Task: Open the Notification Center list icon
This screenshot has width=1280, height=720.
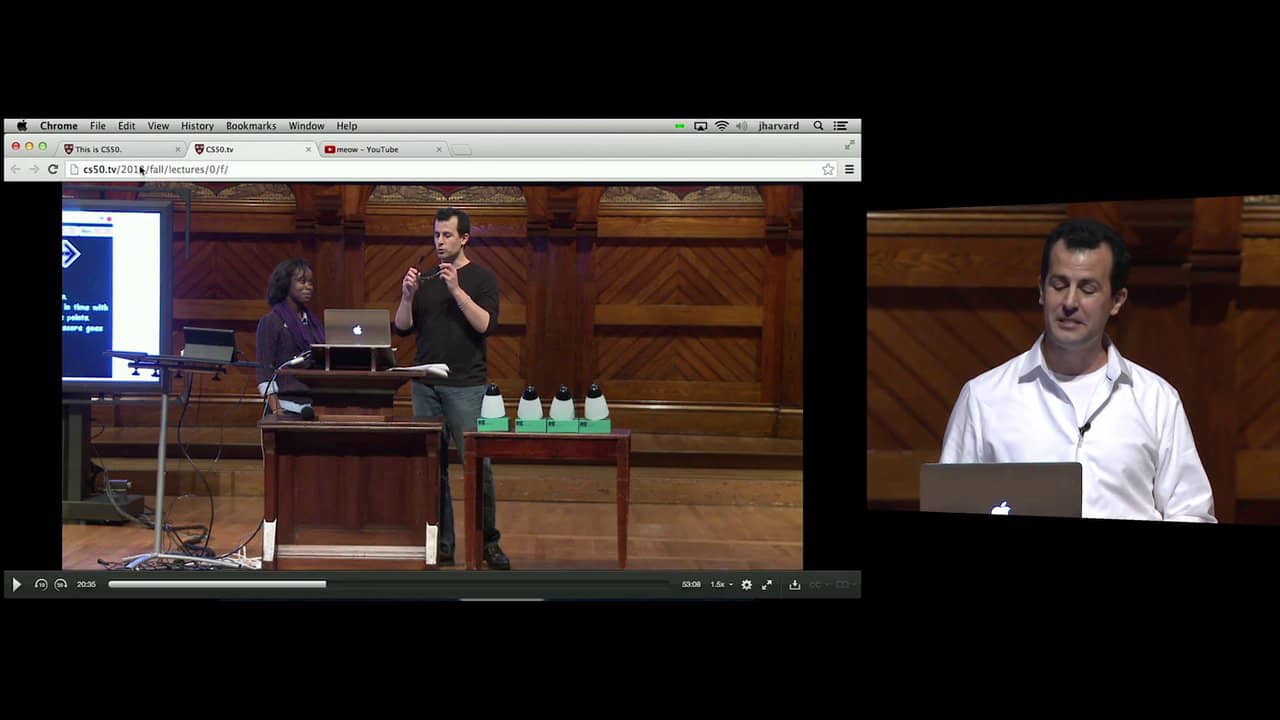Action: (x=841, y=126)
